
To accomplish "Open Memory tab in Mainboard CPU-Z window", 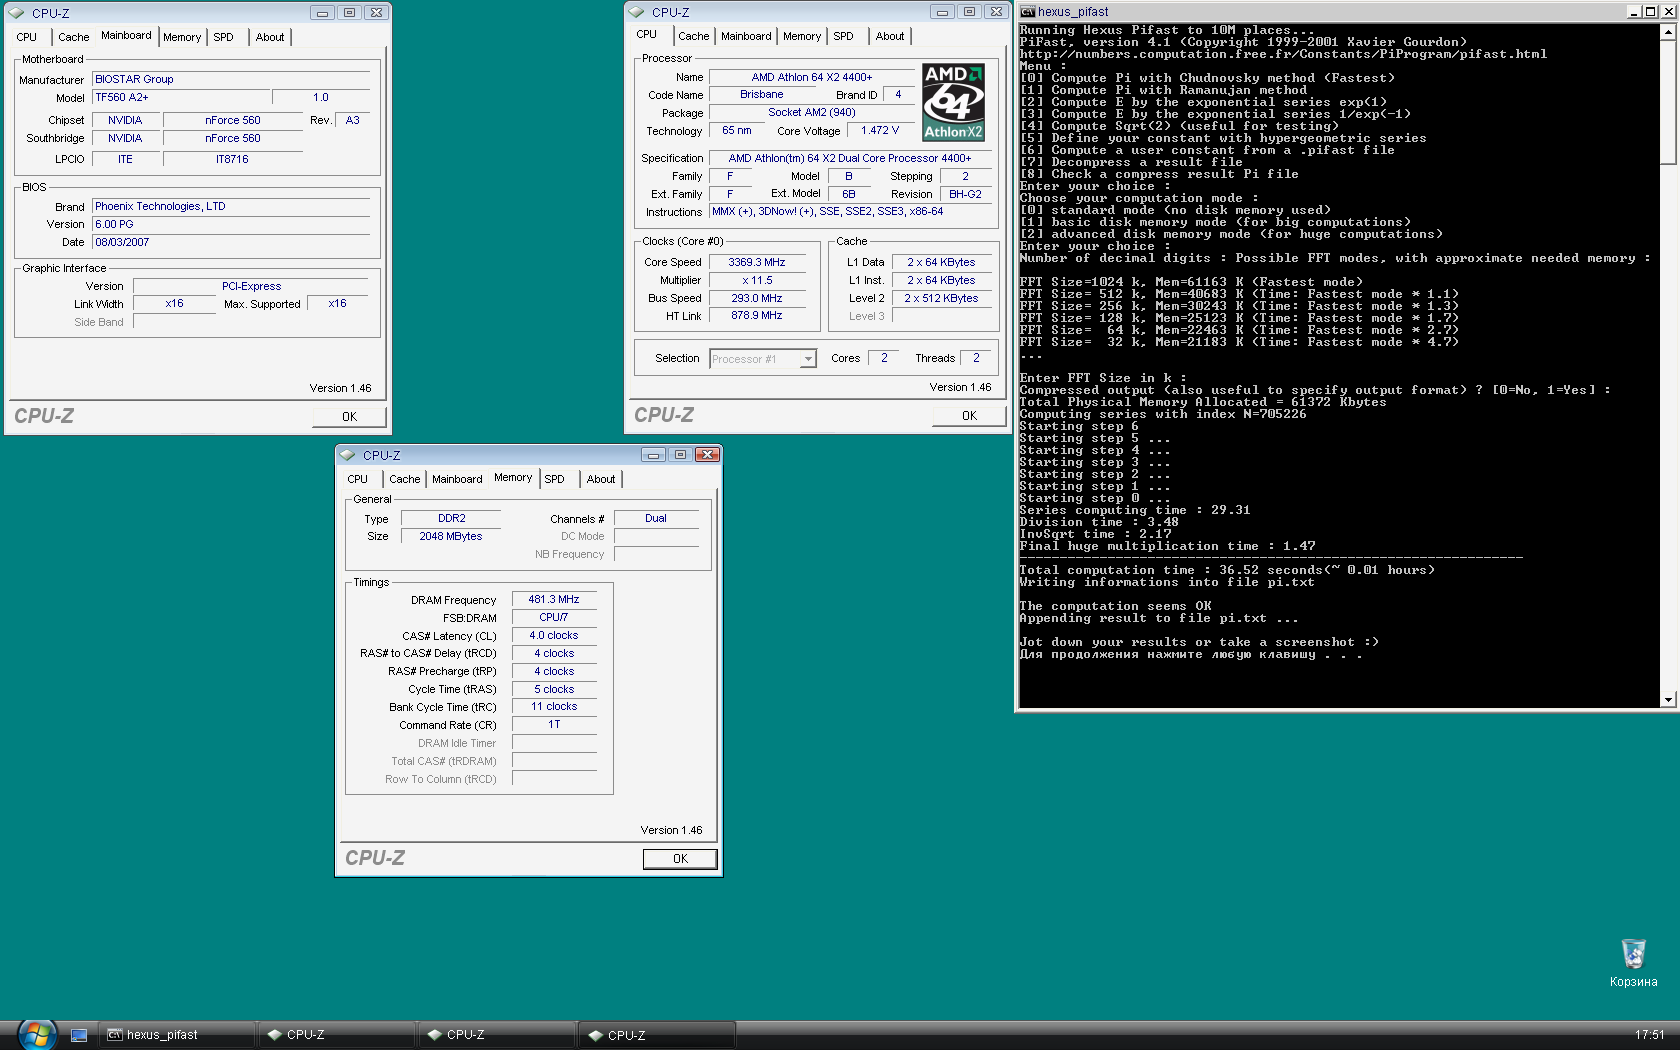I will pyautogui.click(x=182, y=37).
